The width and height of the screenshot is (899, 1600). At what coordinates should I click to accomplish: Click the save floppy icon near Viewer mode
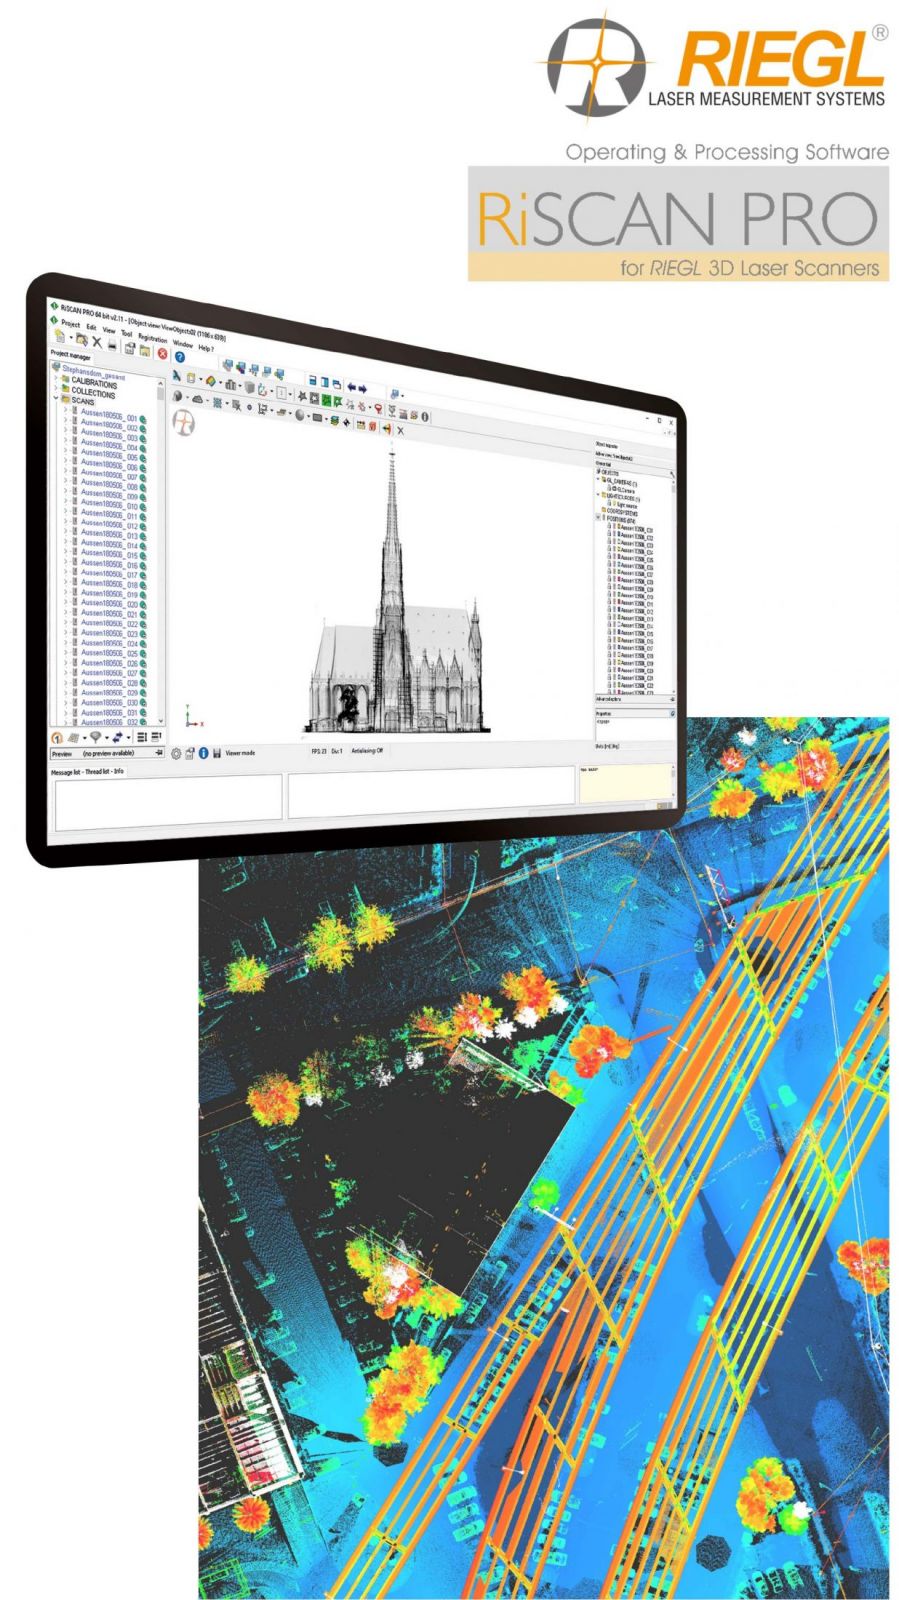(217, 753)
